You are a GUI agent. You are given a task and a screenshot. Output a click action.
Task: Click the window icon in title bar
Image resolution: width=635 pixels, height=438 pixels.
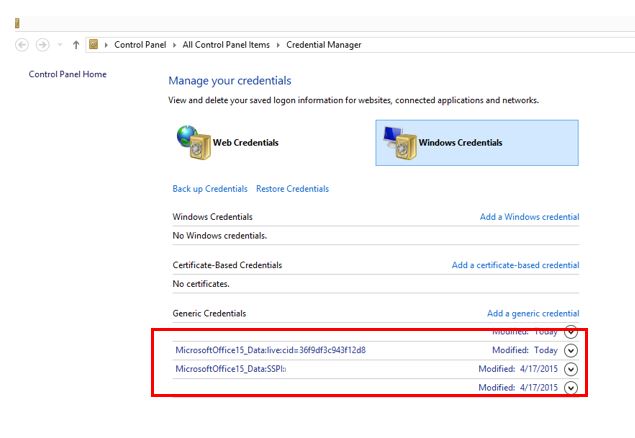17,23
